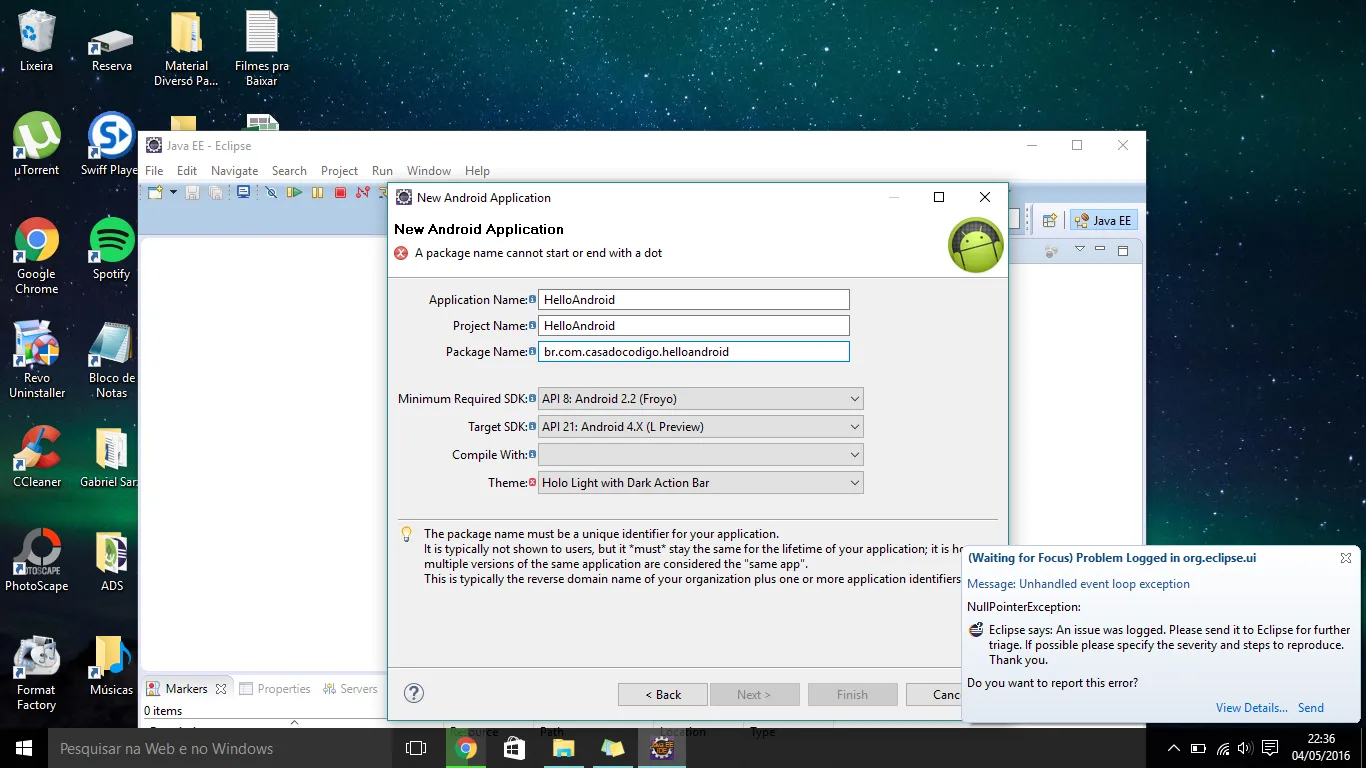This screenshot has width=1366, height=768.
Task: Click the Open Perspective icon
Action: (1049, 221)
